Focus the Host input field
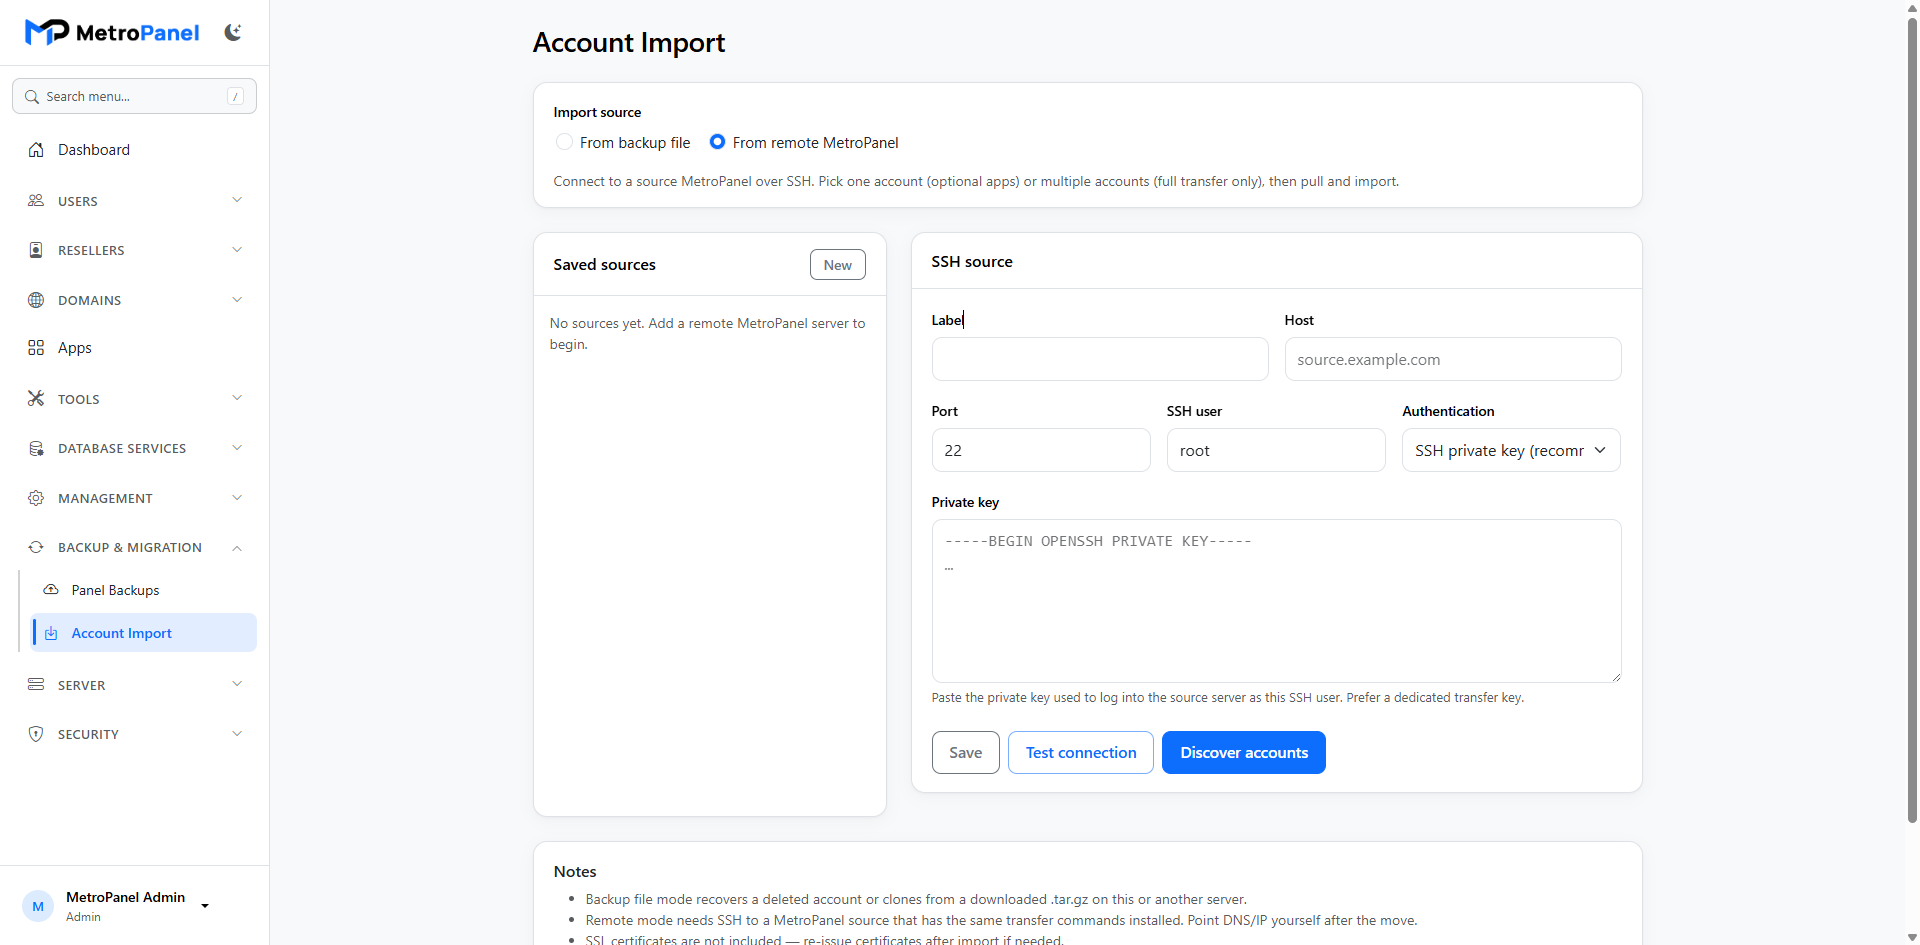The image size is (1920, 945). click(x=1453, y=359)
